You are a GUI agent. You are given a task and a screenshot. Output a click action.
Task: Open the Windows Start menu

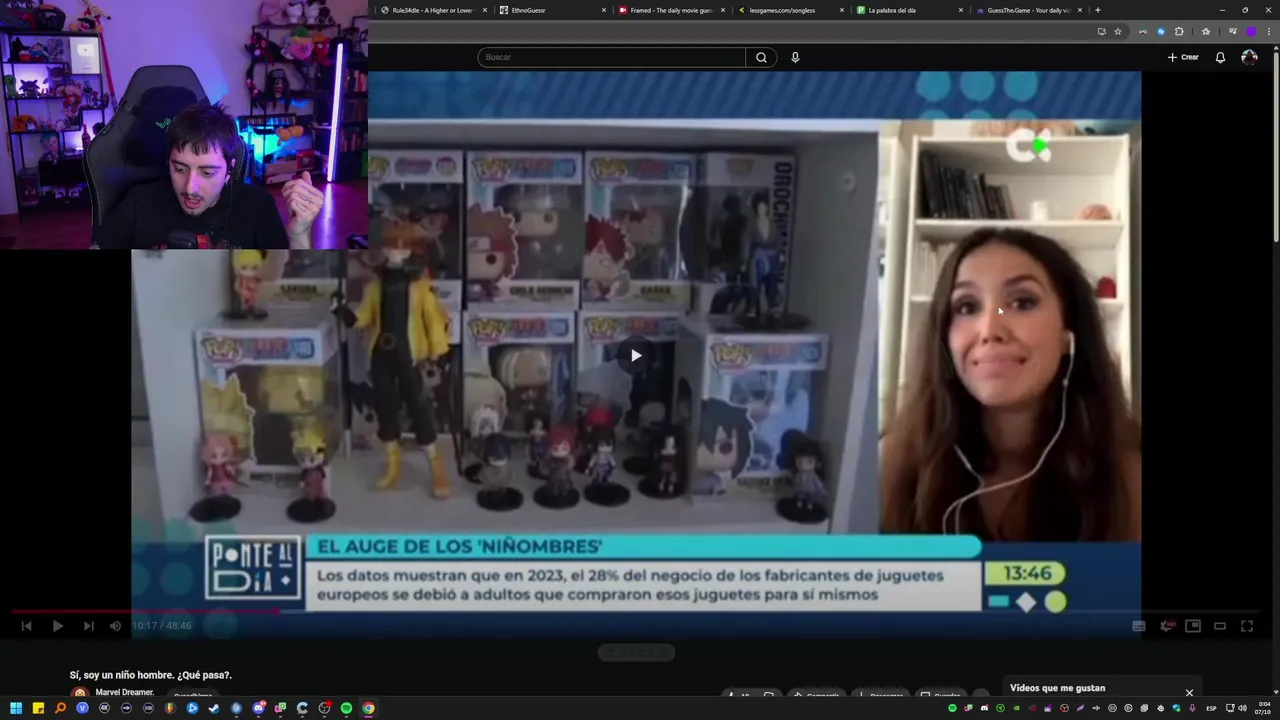point(16,708)
